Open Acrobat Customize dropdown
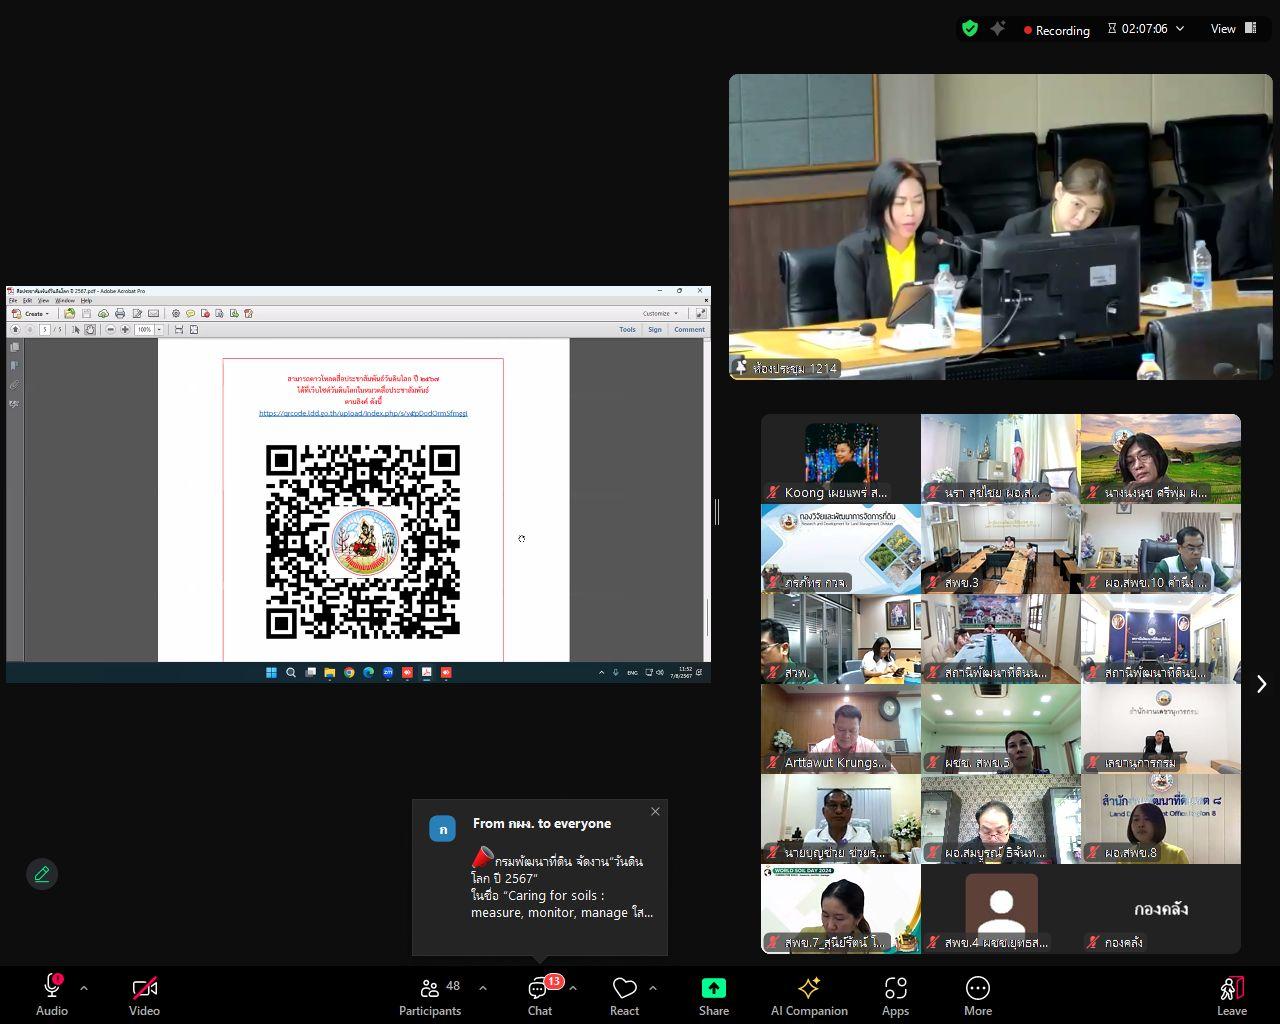The width and height of the screenshot is (1280, 1024). coord(660,314)
